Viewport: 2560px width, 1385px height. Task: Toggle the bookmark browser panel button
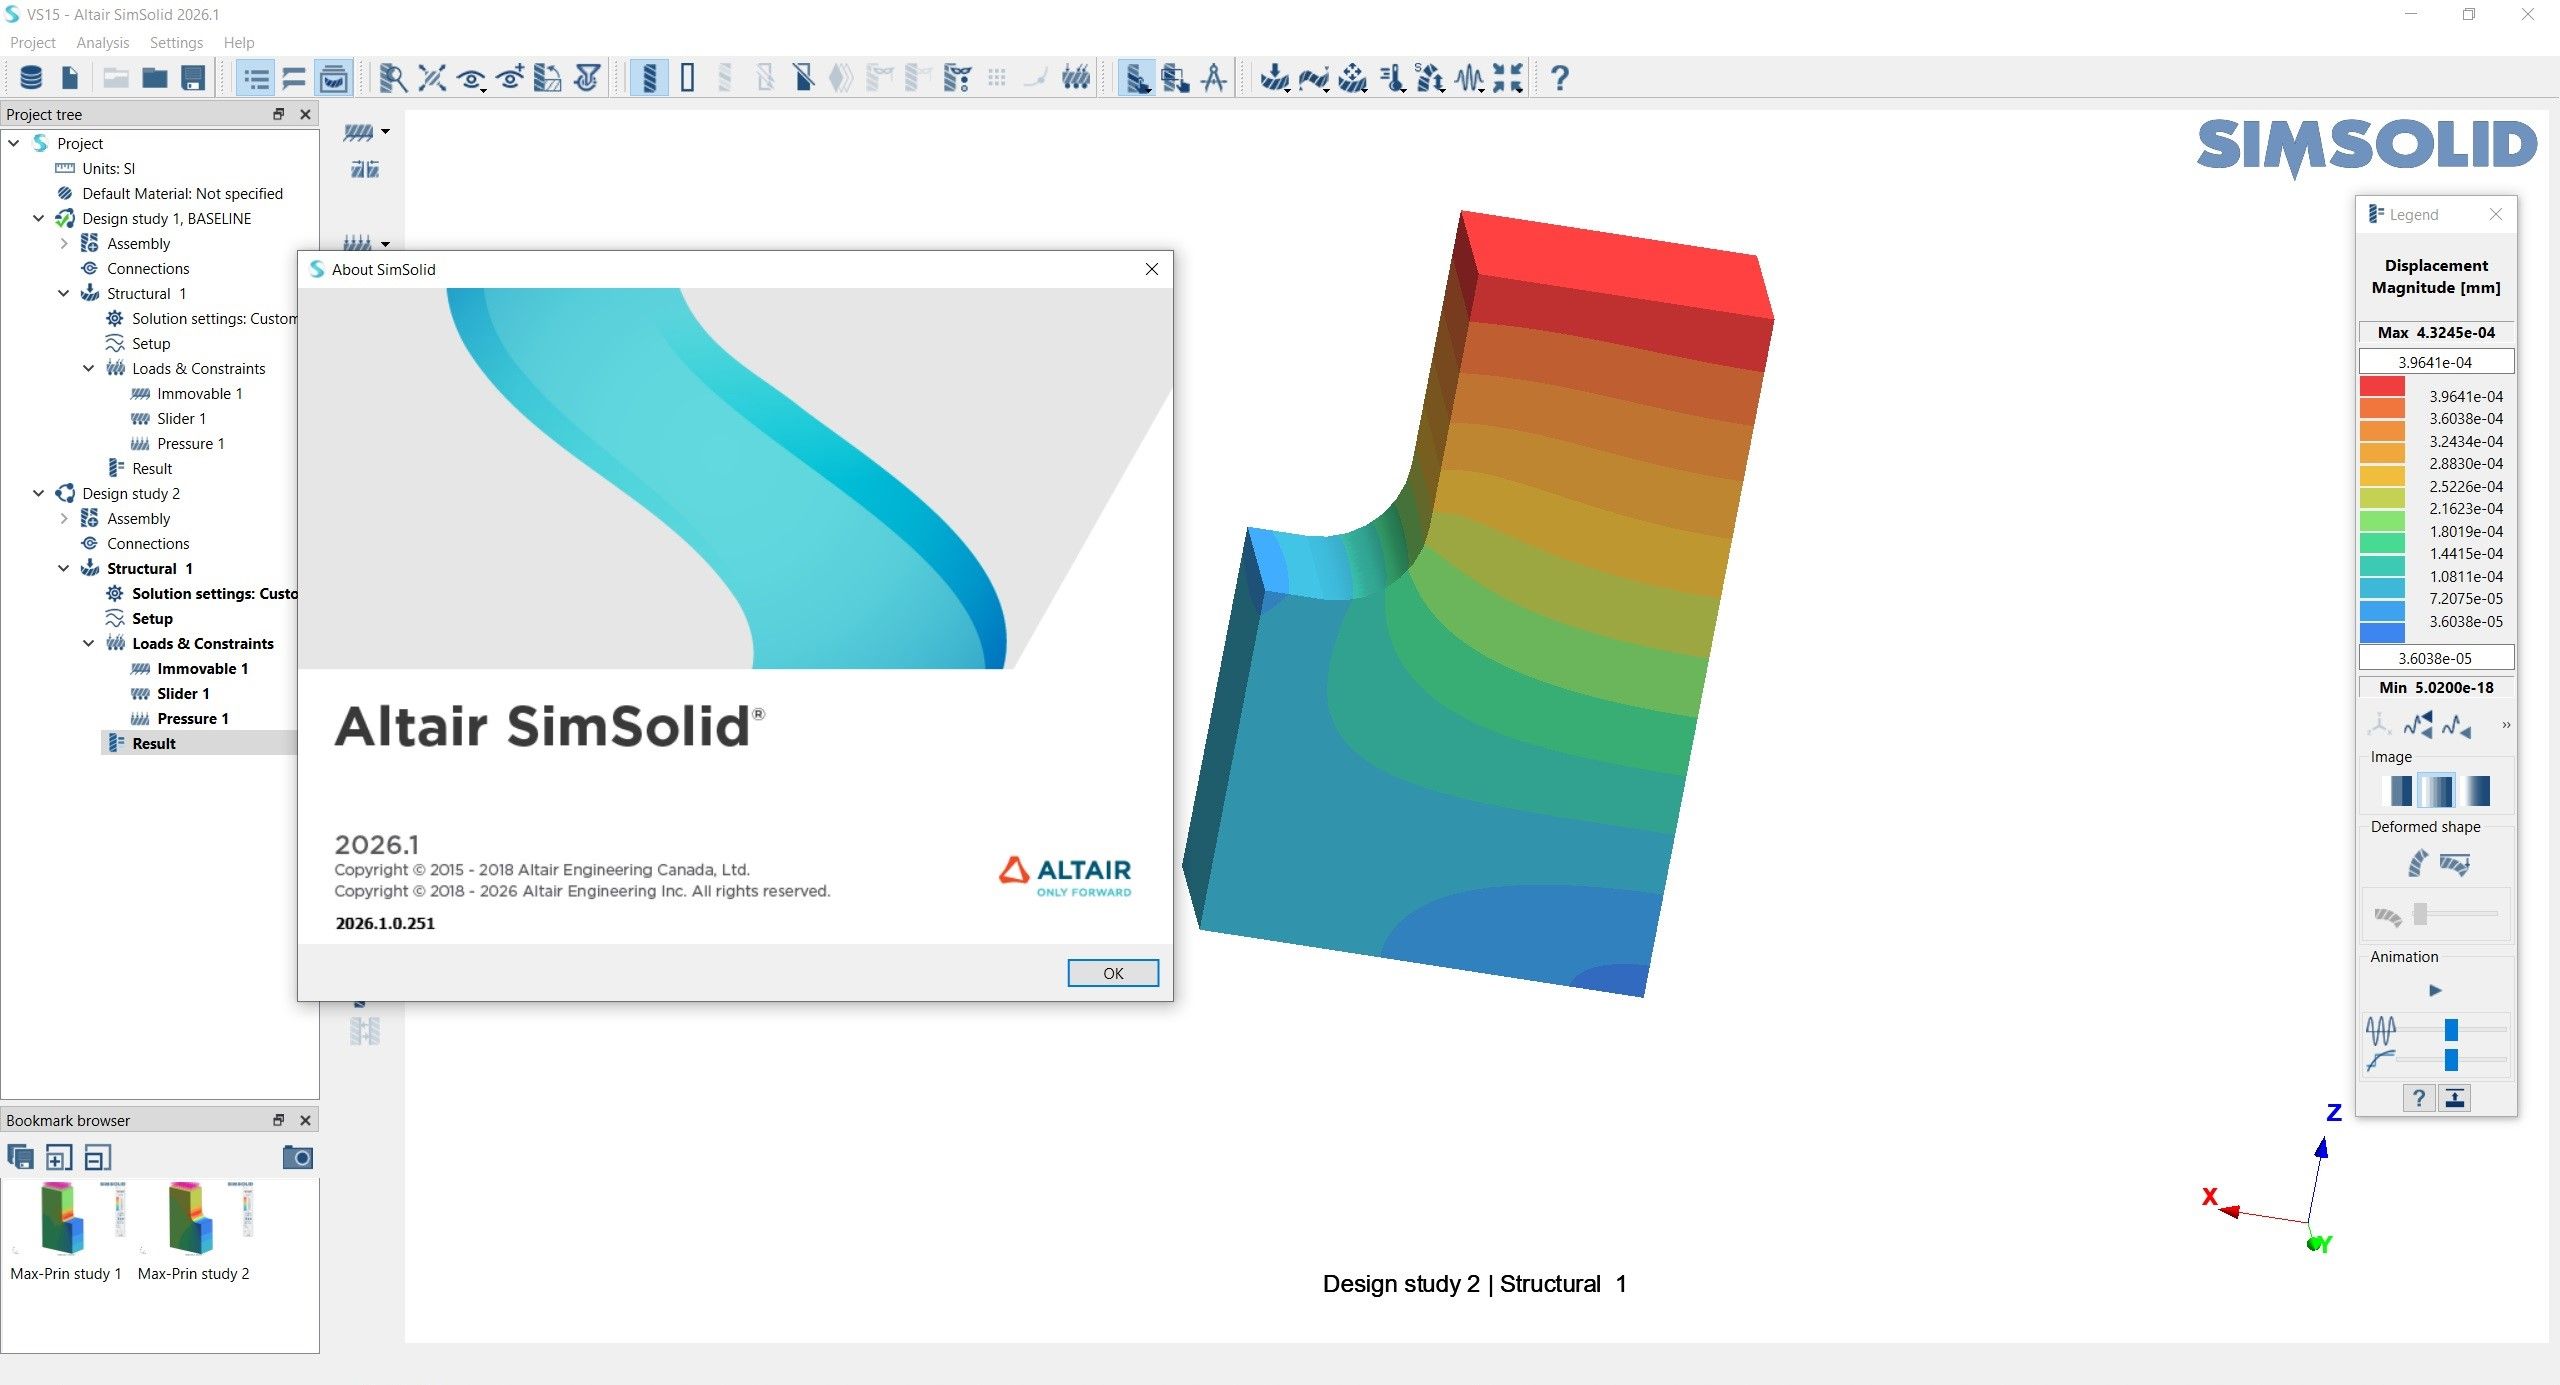pos(333,77)
